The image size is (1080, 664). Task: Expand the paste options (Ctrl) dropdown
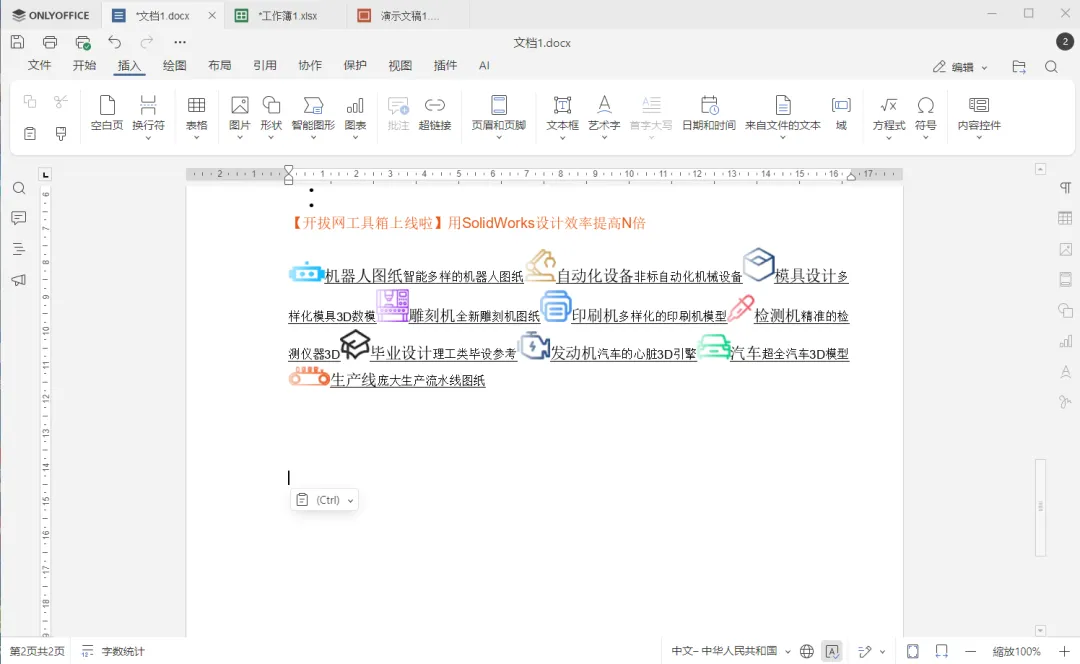click(x=351, y=501)
